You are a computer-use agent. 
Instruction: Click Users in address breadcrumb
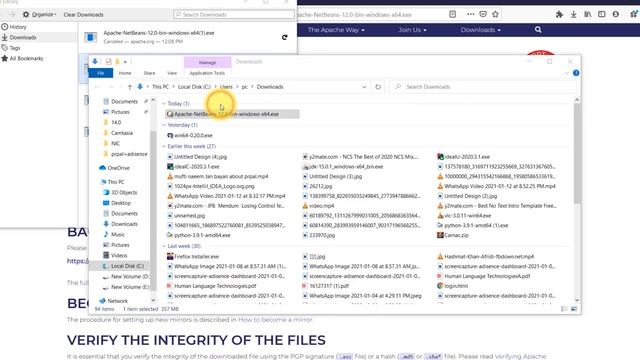coord(226,87)
